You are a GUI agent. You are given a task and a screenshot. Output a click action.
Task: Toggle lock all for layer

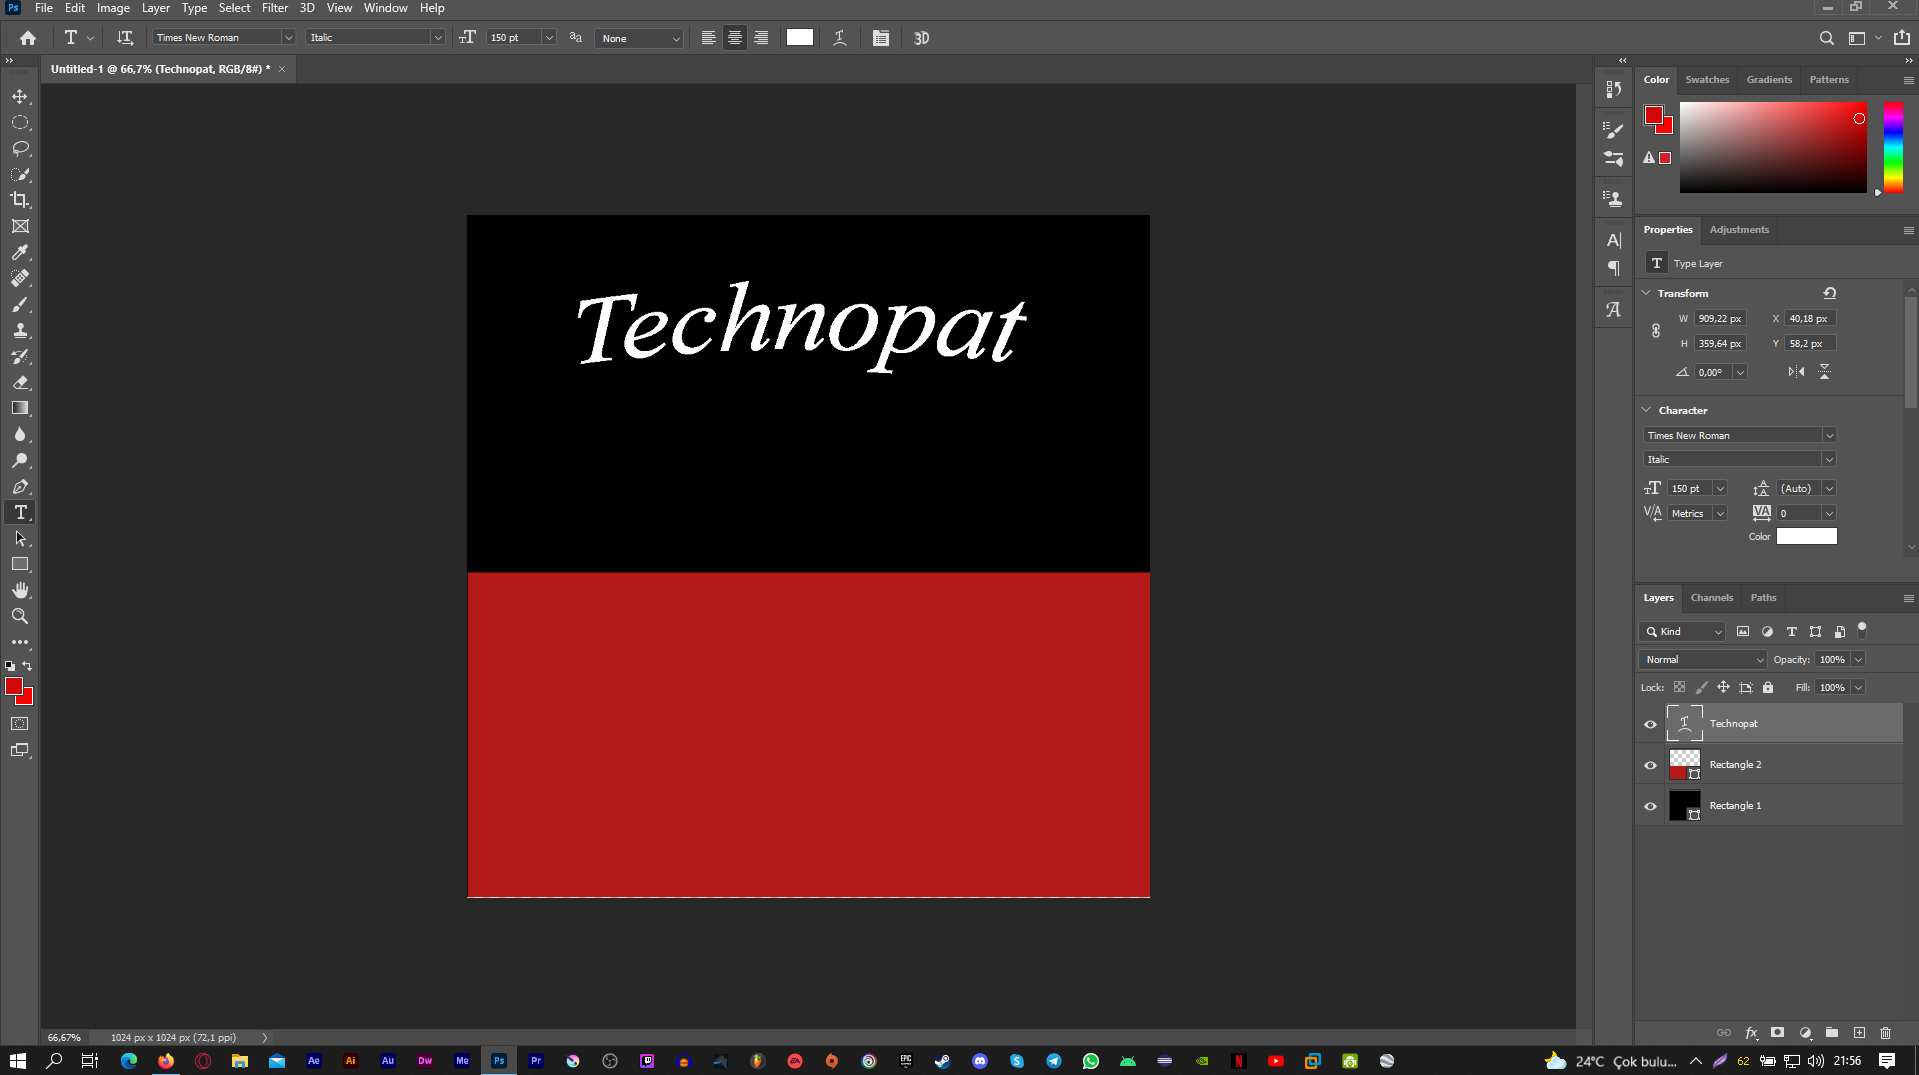pyautogui.click(x=1768, y=687)
